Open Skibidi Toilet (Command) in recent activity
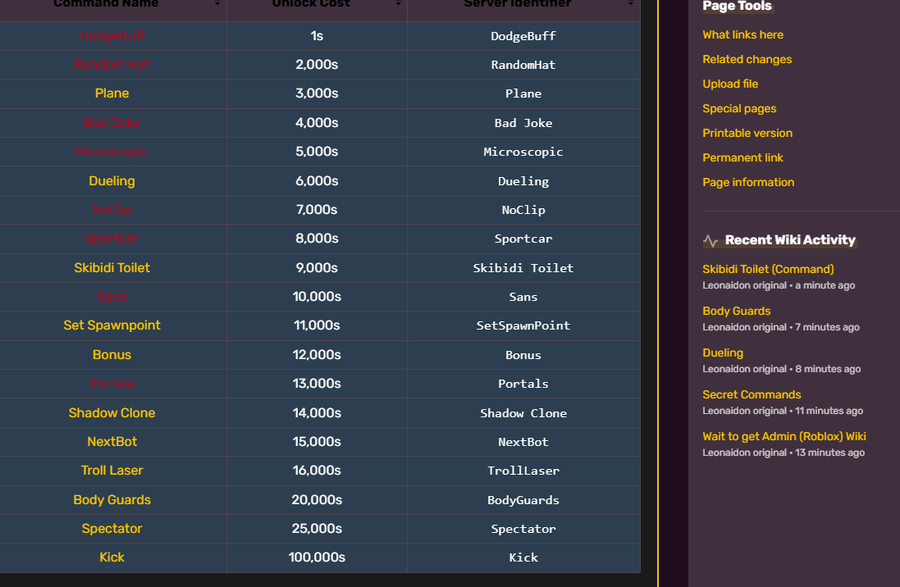Image resolution: width=900 pixels, height=587 pixels. click(x=767, y=269)
